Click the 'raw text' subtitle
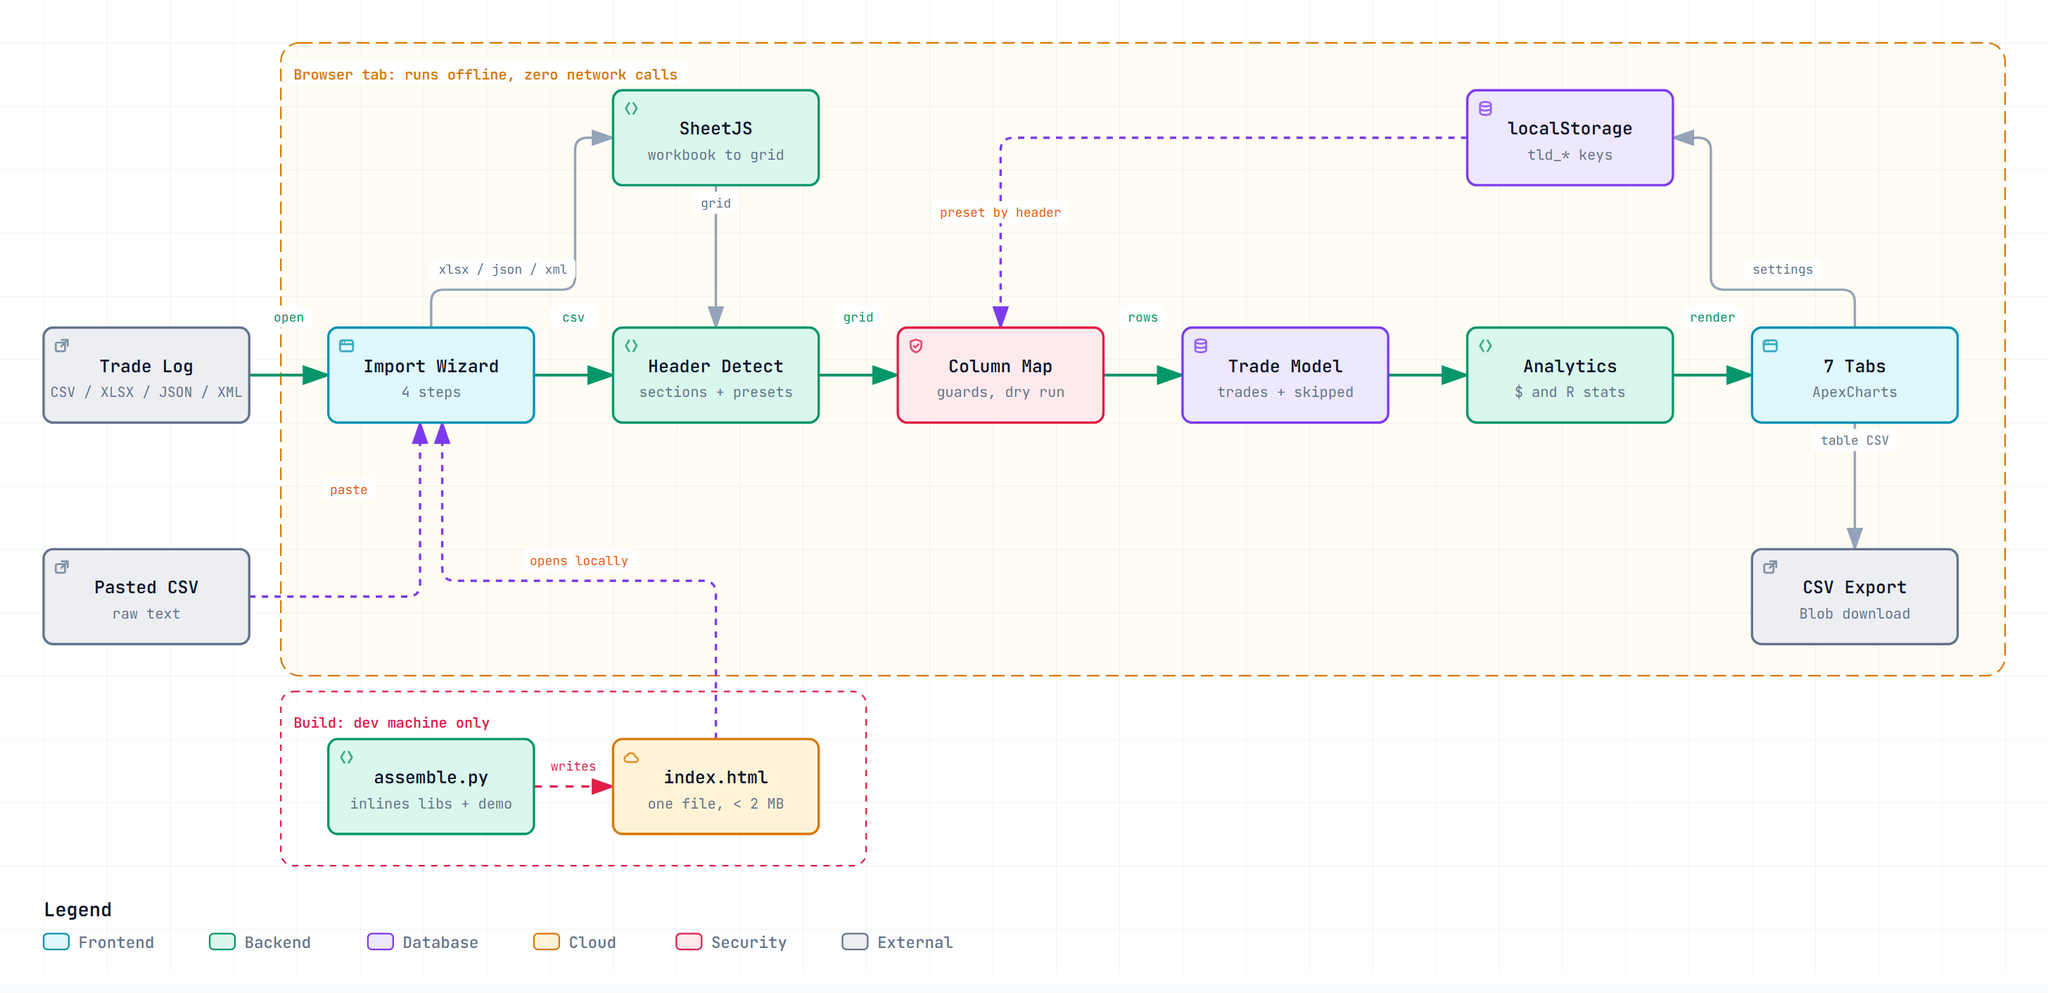2048x993 pixels. tap(146, 614)
